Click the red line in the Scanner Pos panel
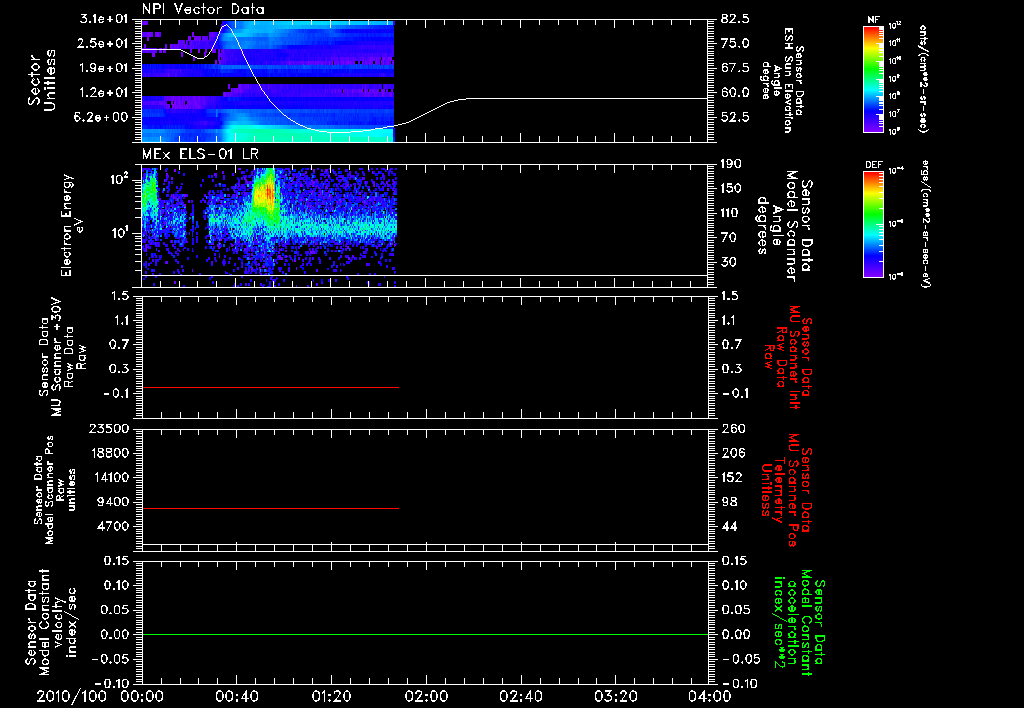 tap(270, 508)
